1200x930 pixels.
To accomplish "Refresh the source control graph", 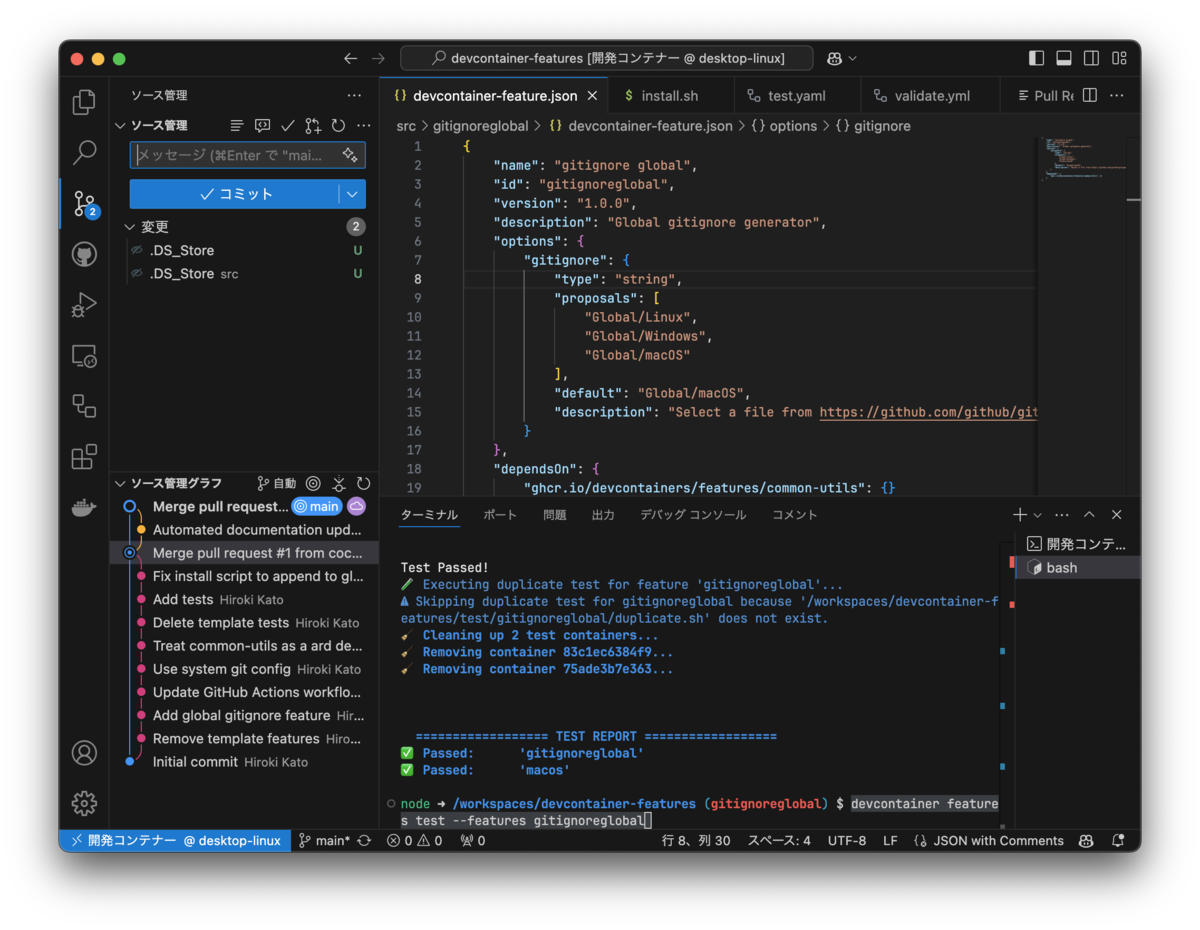I will 364,483.
